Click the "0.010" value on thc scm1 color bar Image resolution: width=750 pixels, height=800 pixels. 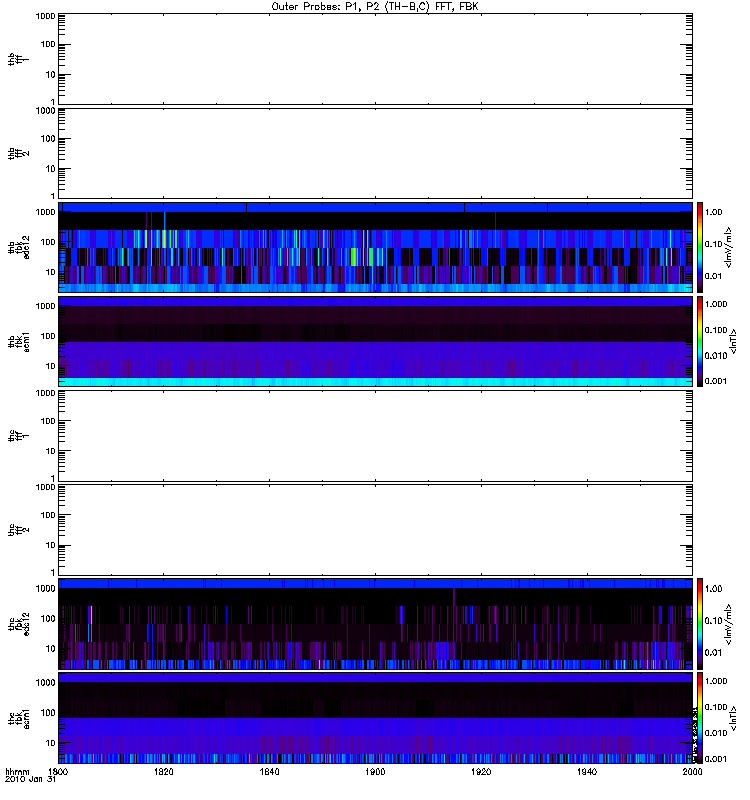716,733
